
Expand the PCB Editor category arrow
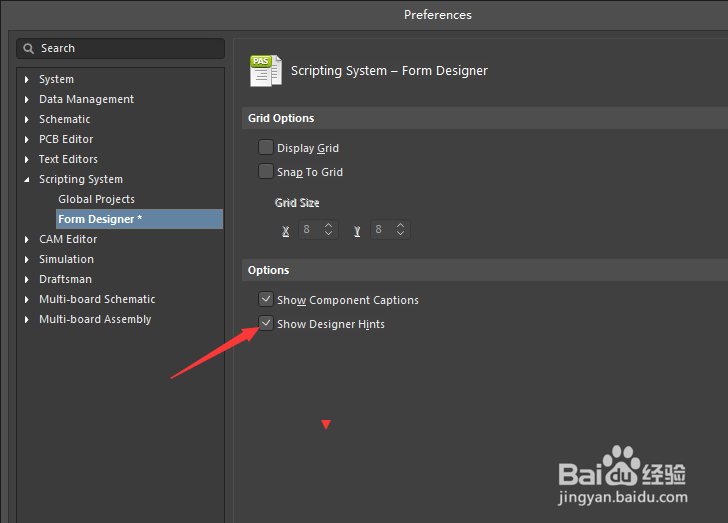[26, 139]
